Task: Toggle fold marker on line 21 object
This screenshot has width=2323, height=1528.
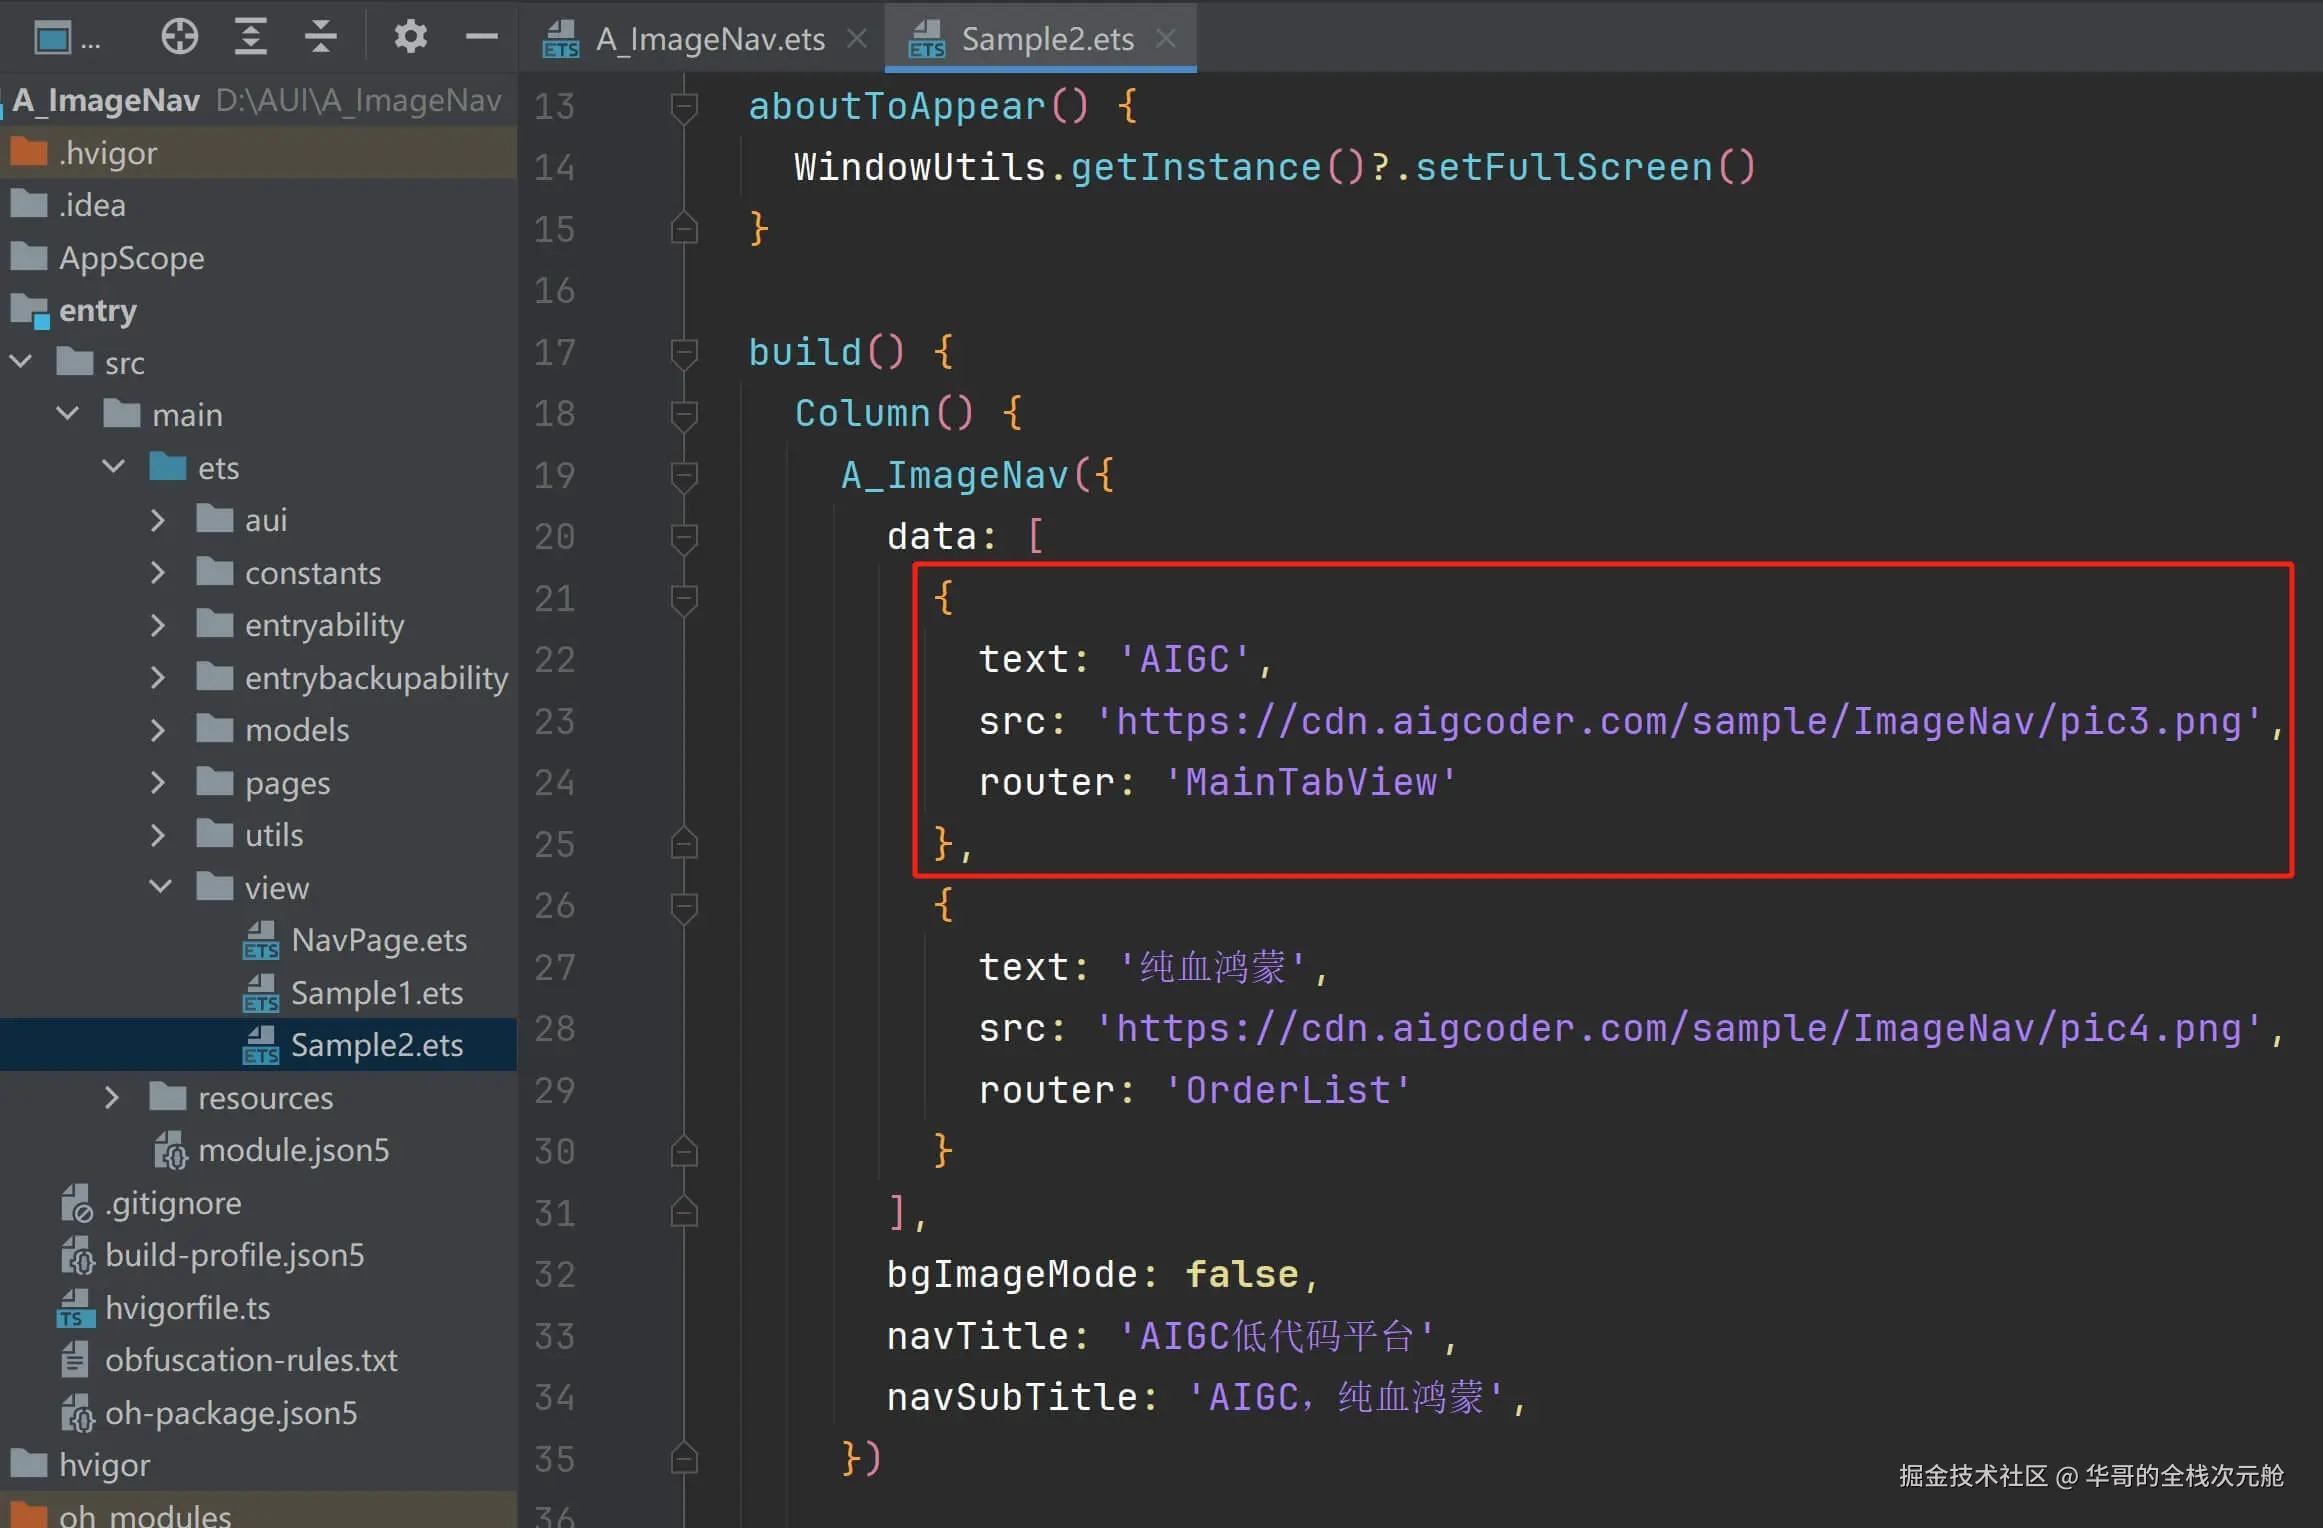Action: coord(684,598)
